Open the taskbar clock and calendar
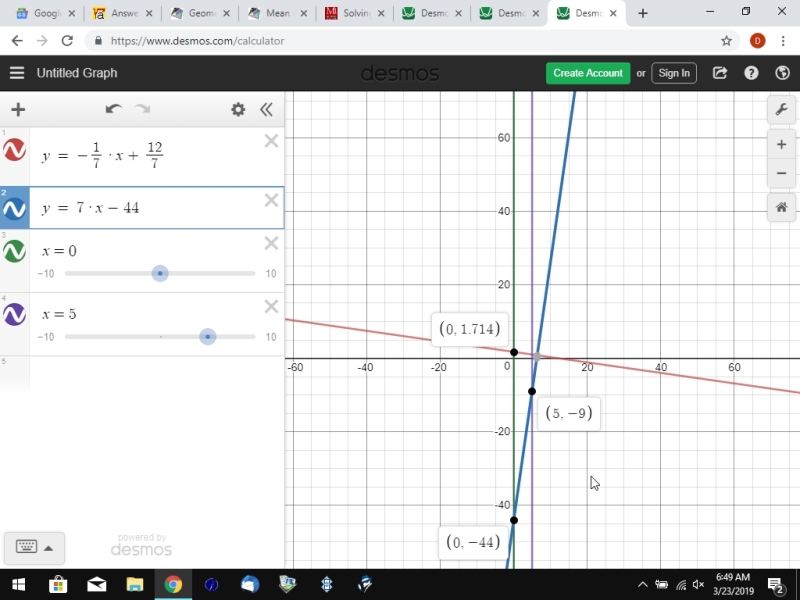This screenshot has height=600, width=800. [733, 584]
